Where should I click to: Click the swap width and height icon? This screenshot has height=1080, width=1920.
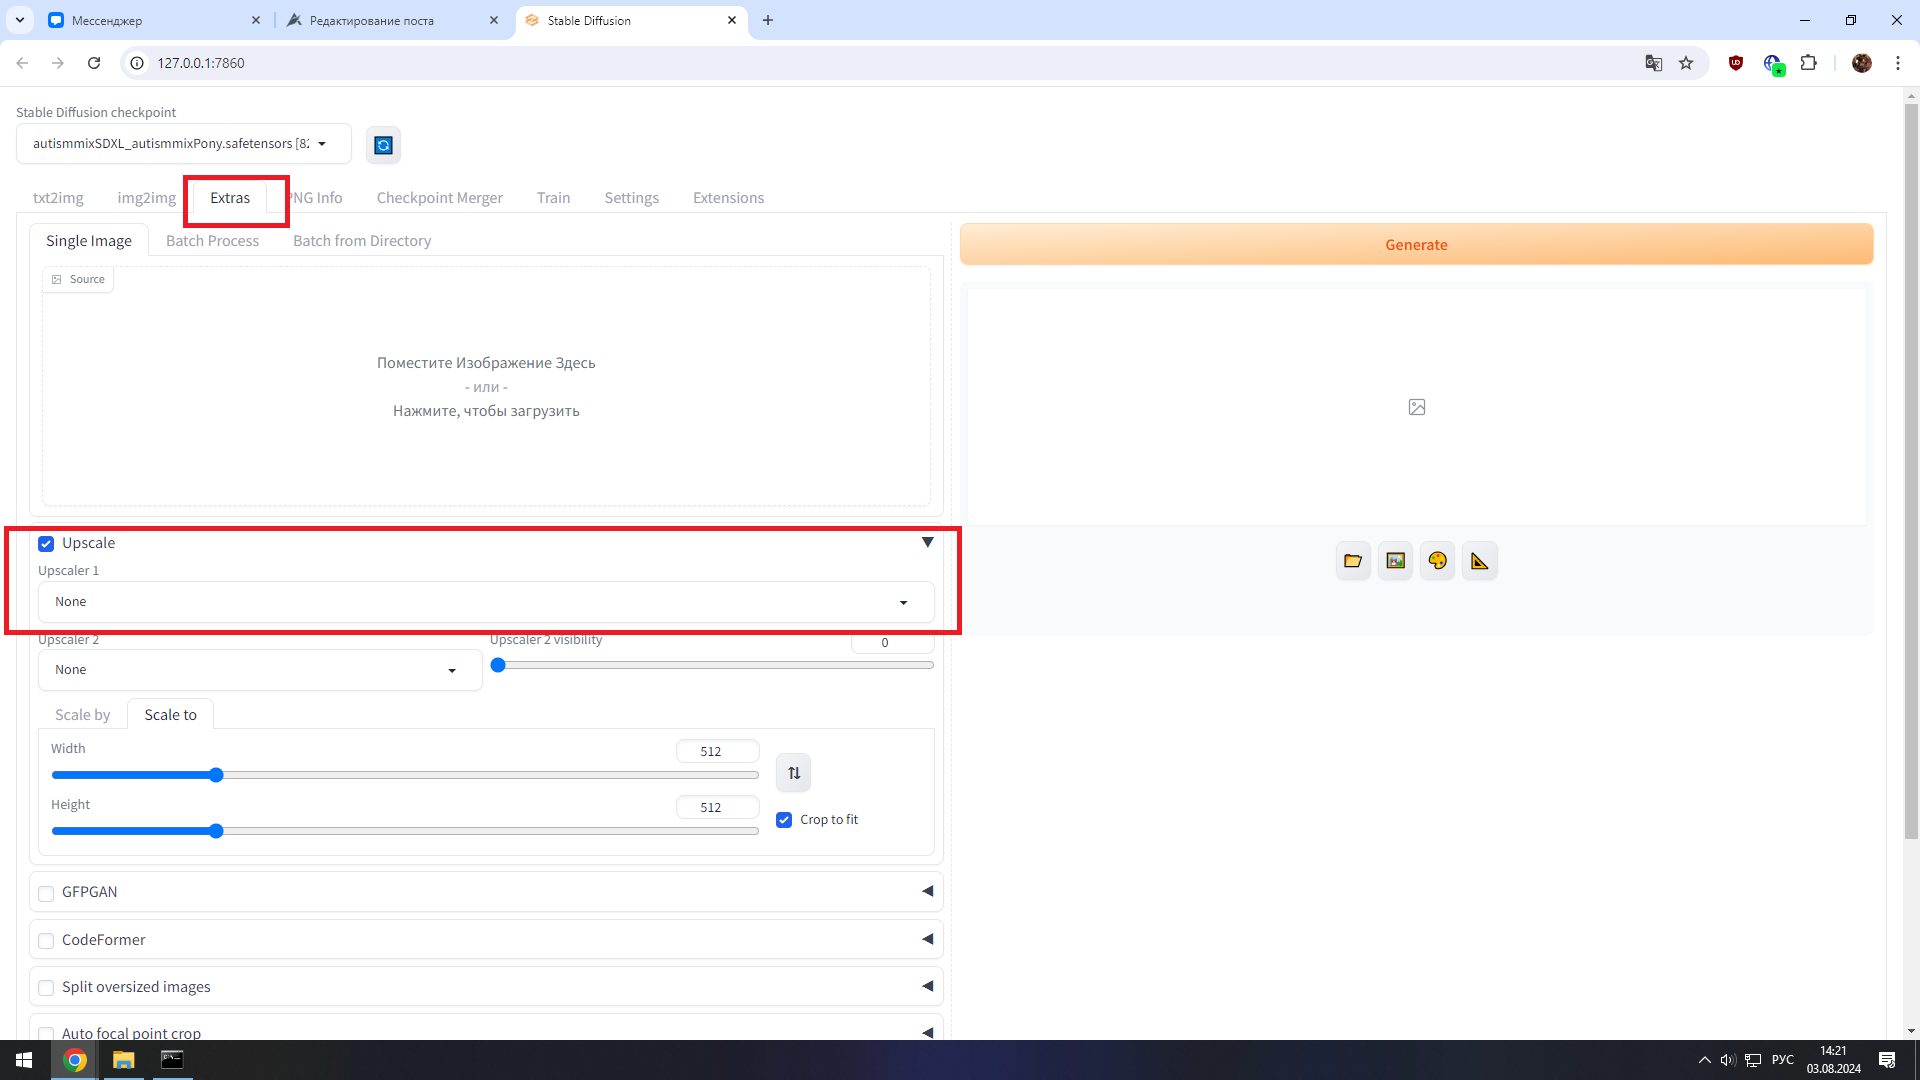coord(793,773)
